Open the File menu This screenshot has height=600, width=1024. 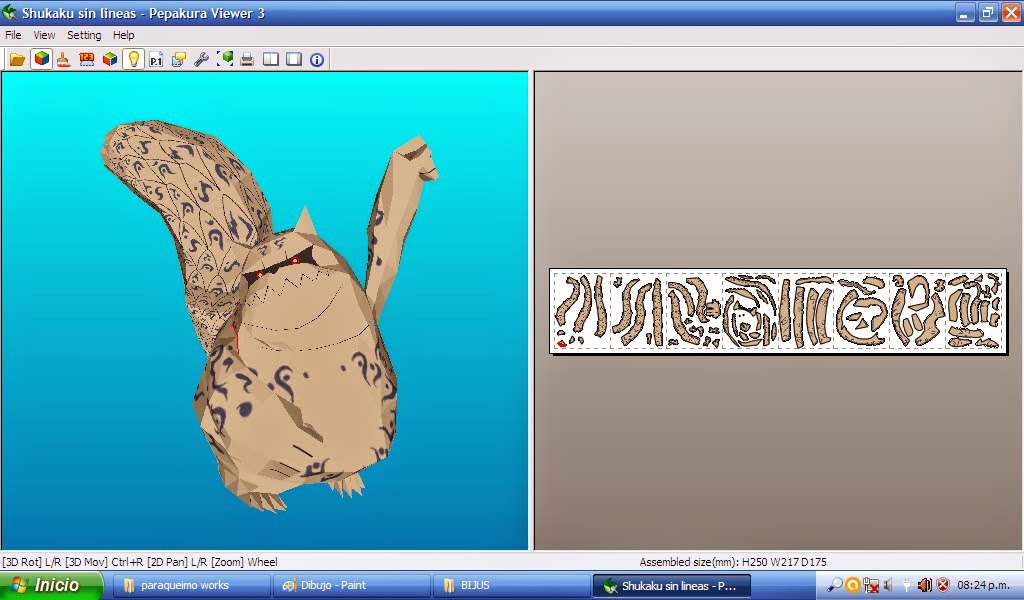click(x=13, y=35)
